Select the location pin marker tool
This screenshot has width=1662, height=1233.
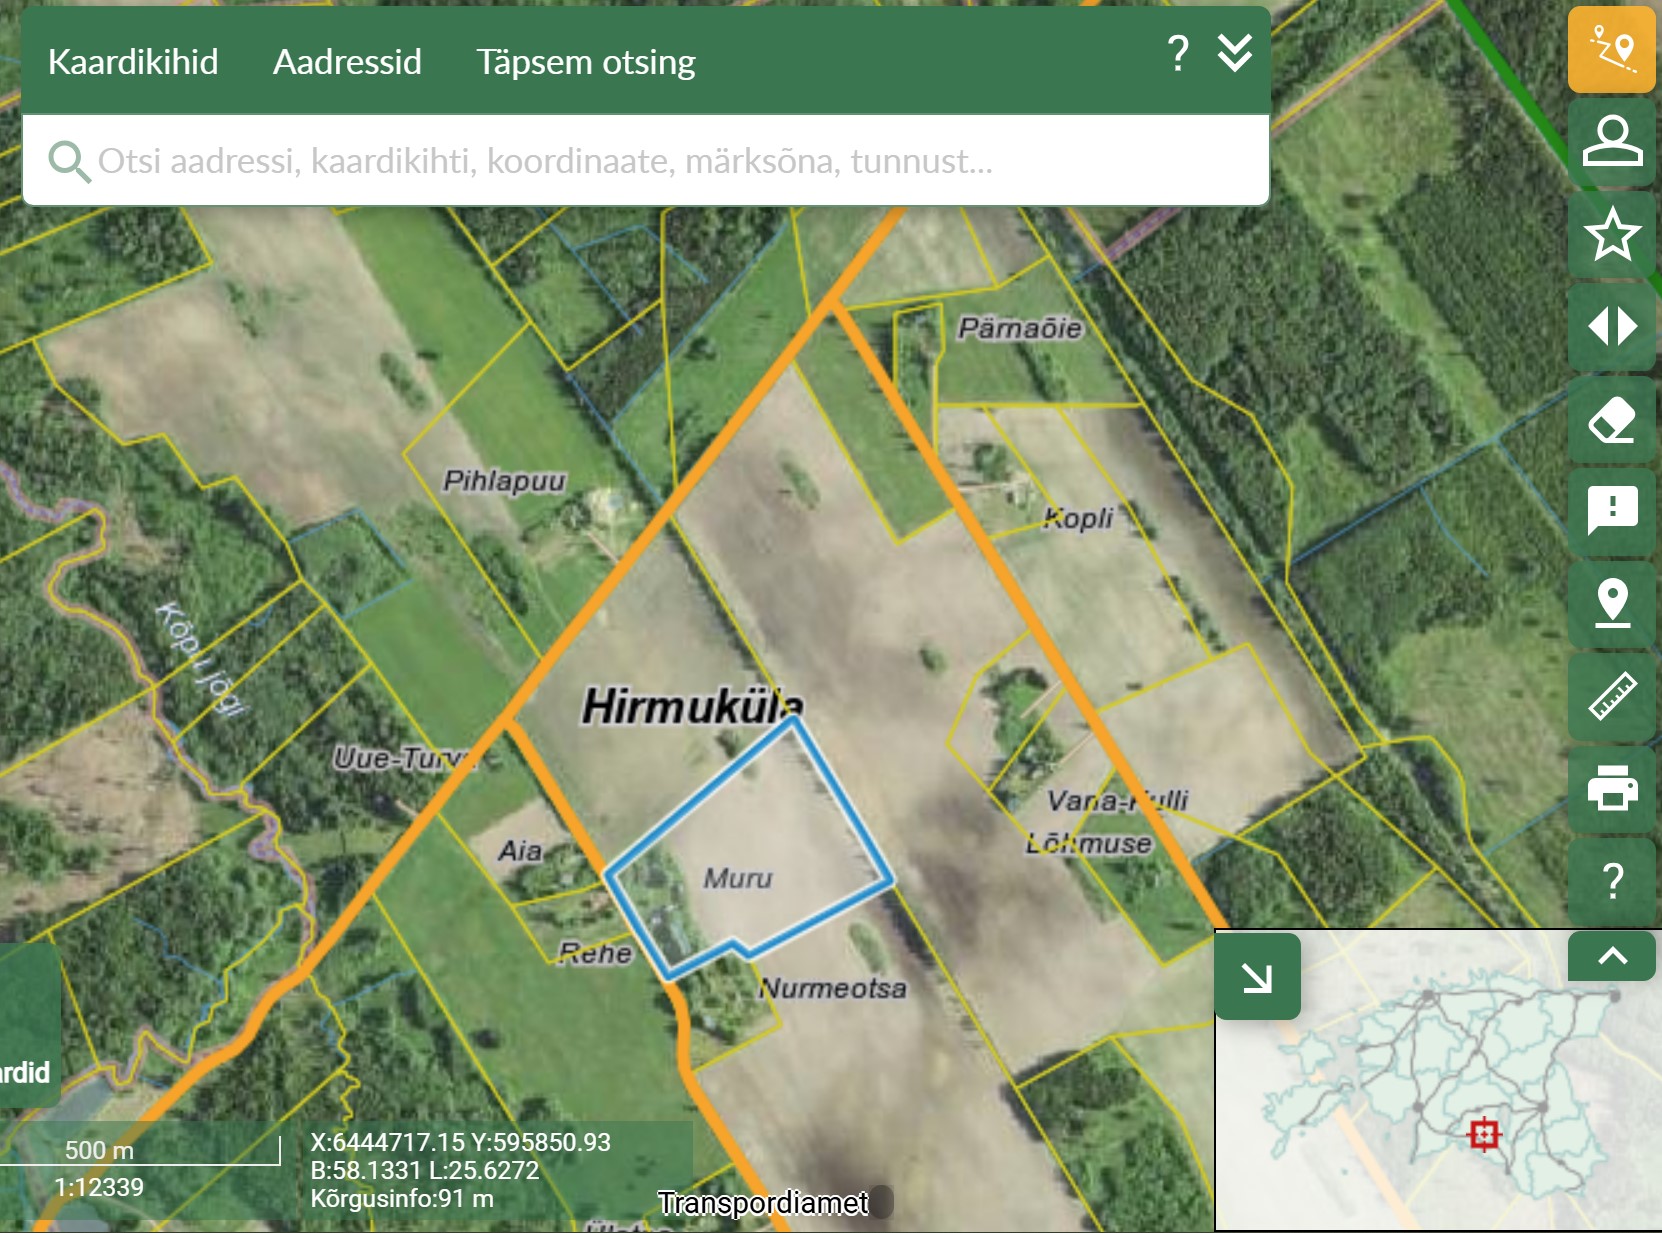(x=1611, y=603)
